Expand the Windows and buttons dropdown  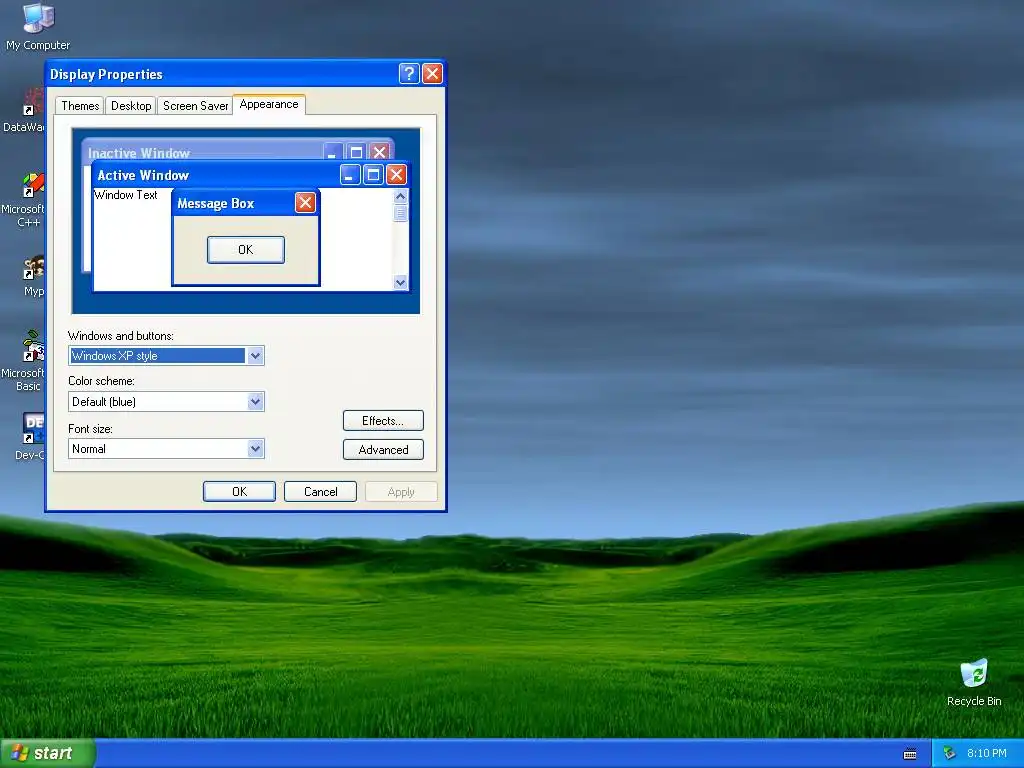pyautogui.click(x=255, y=356)
